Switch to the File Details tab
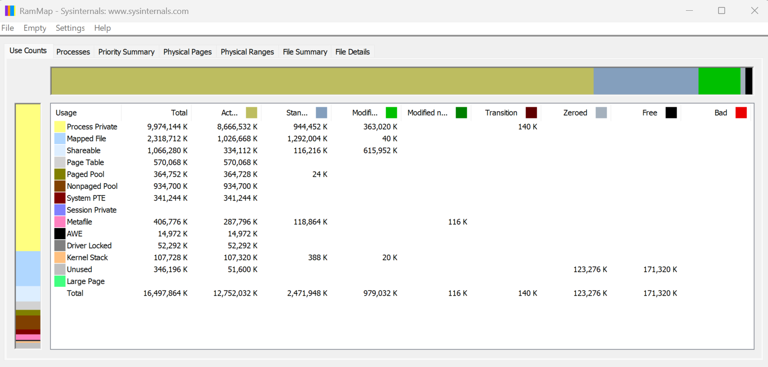The height and width of the screenshot is (367, 768). click(353, 52)
